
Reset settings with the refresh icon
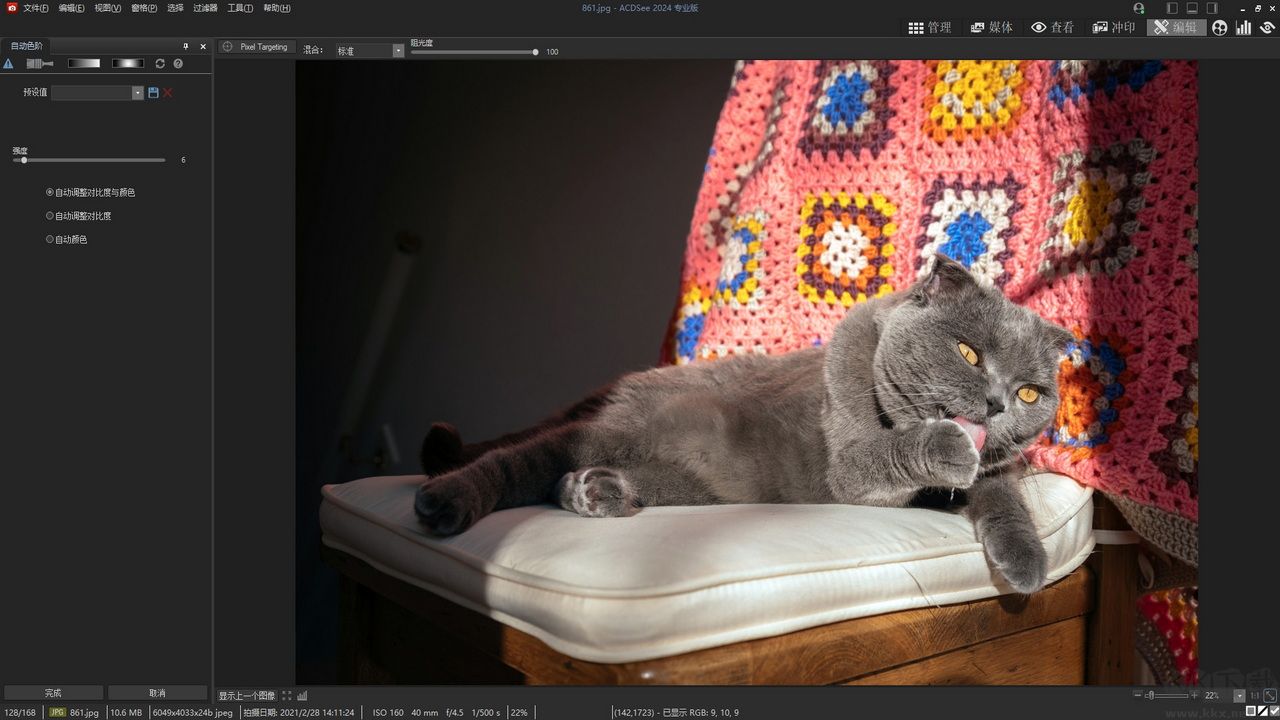[160, 64]
